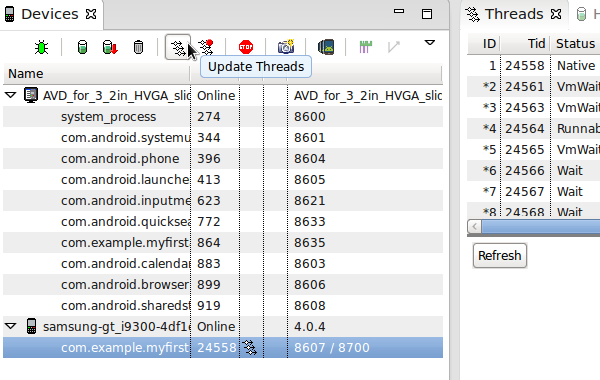Click the Tid column header
The height and width of the screenshot is (380, 600).
[x=526, y=44]
